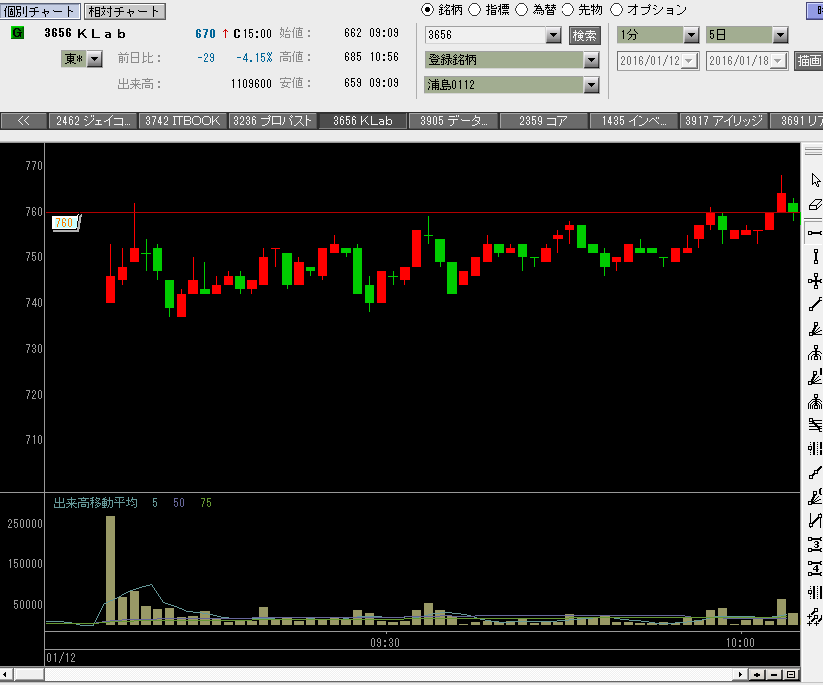Click the 検索 search button

584,35
